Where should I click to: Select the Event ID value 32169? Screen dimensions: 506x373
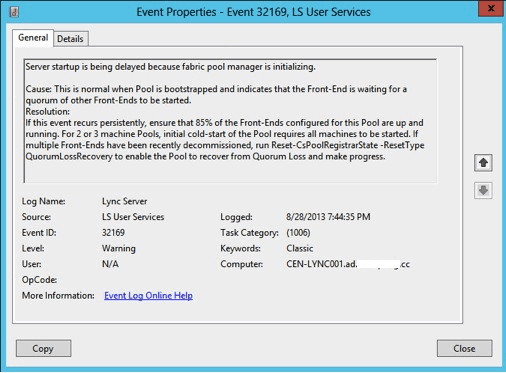click(113, 233)
